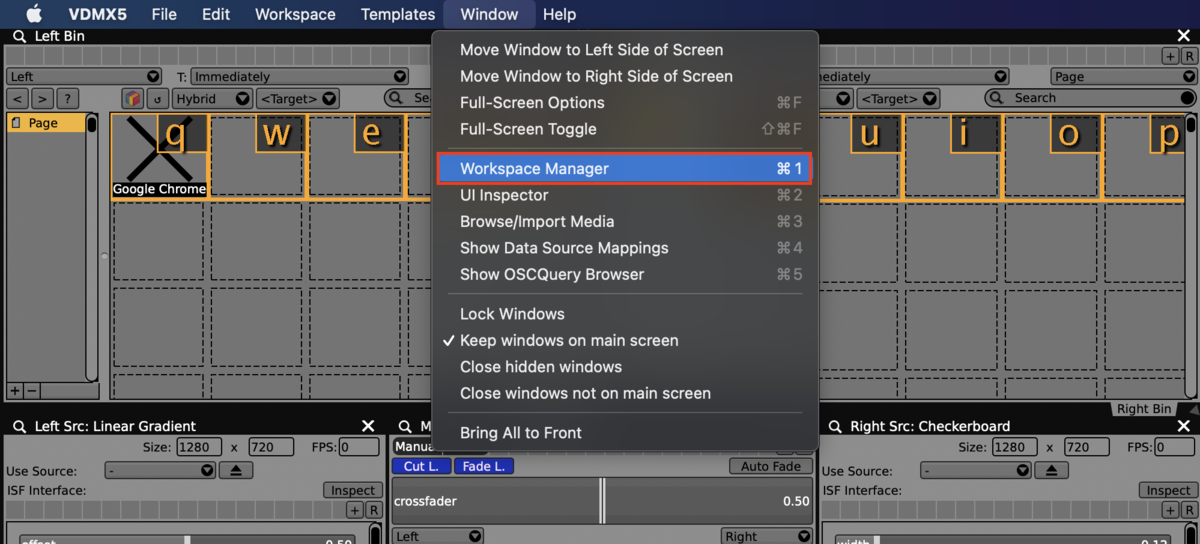Click the crossfader slider handle

coord(602,500)
